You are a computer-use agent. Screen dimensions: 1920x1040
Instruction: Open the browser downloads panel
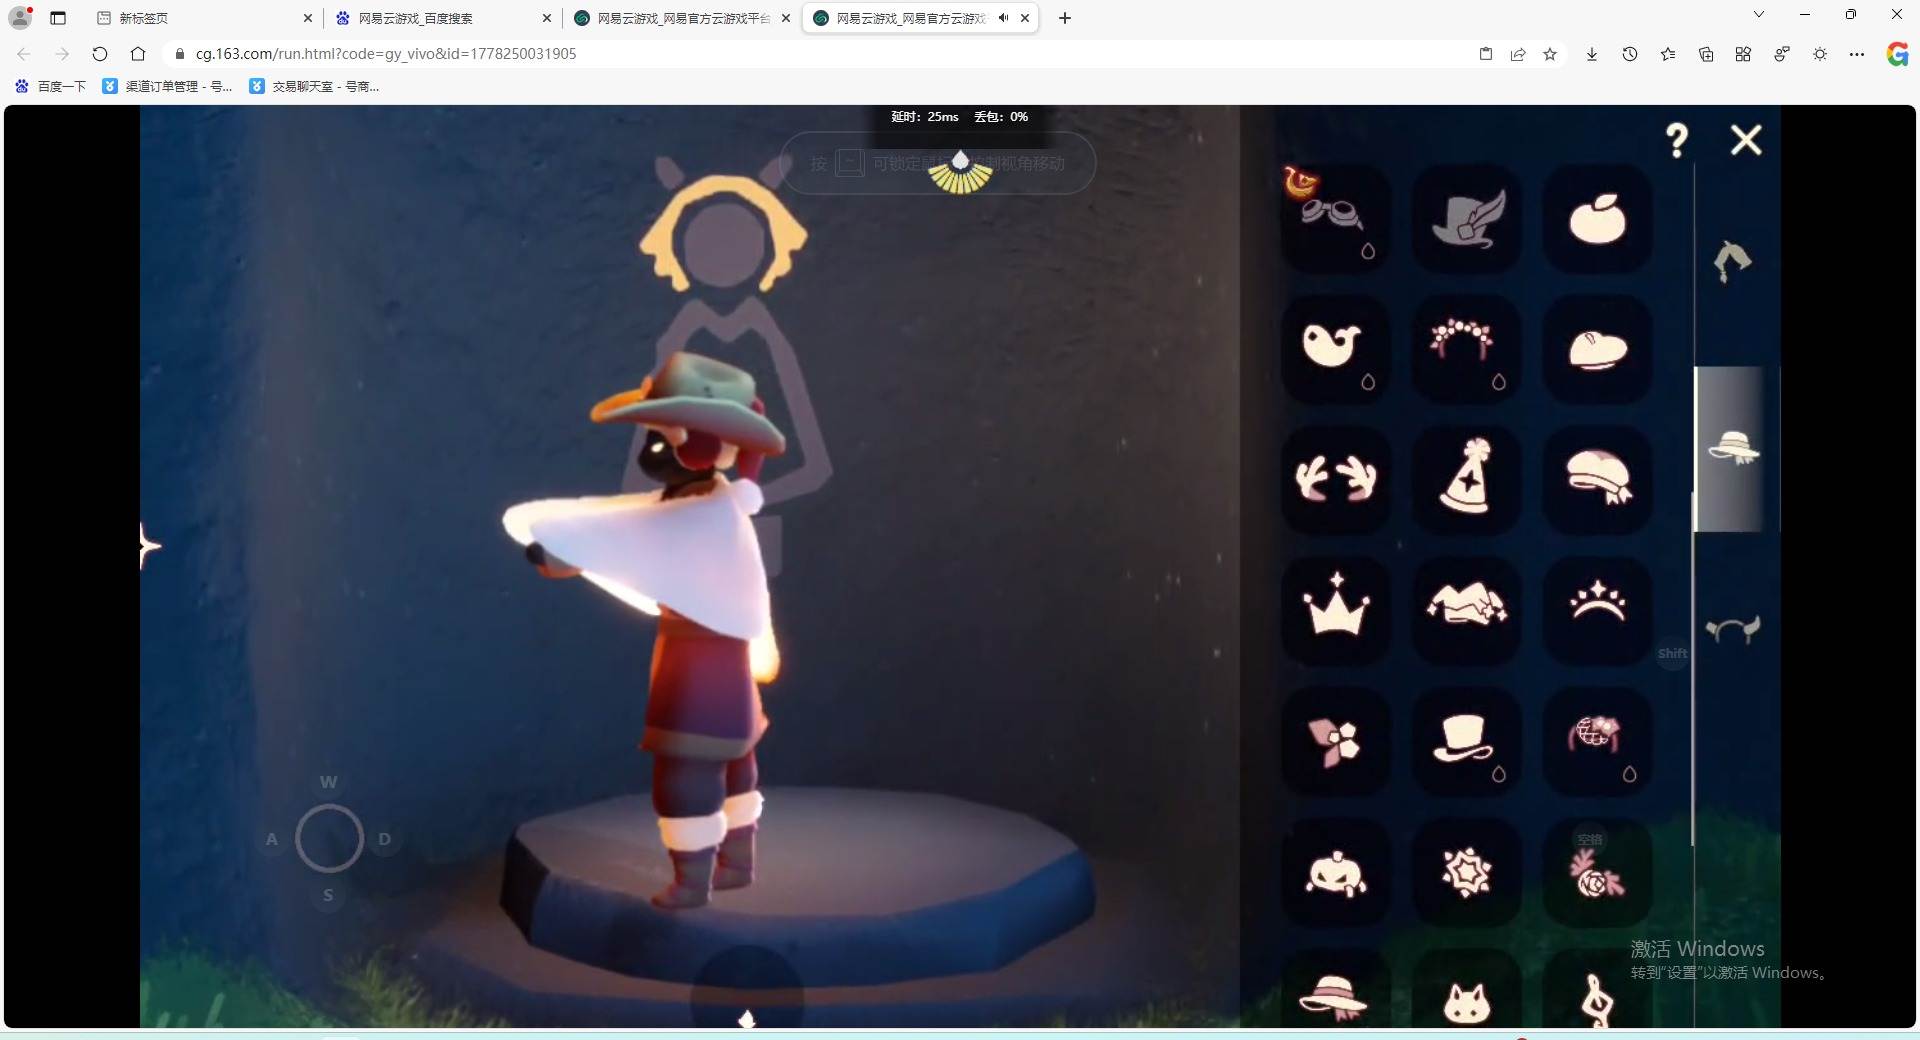point(1592,54)
